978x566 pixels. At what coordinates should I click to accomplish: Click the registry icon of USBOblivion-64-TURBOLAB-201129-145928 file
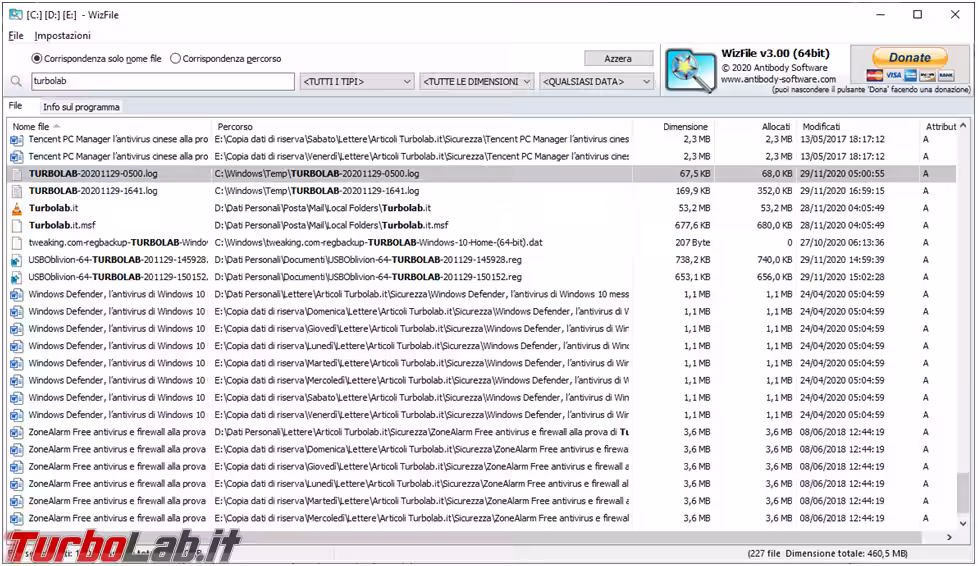16,260
